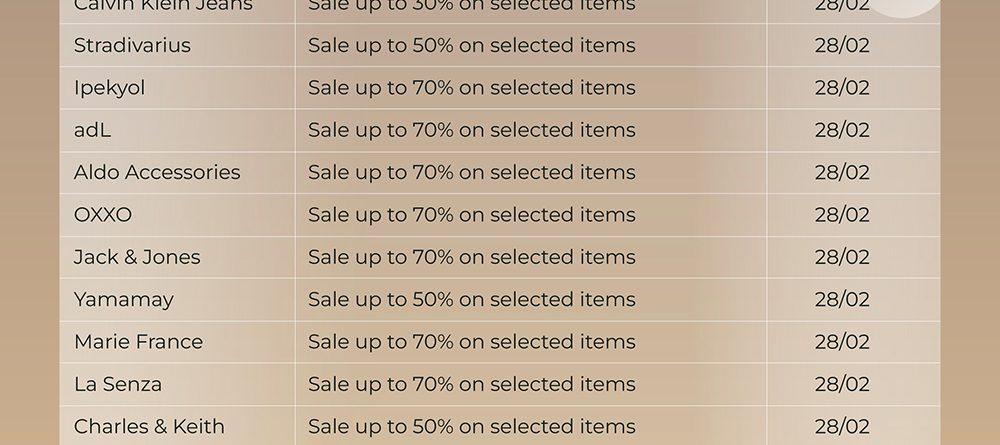Select the Aldo Accessories row label
The width and height of the screenshot is (1000, 445).
click(x=157, y=172)
